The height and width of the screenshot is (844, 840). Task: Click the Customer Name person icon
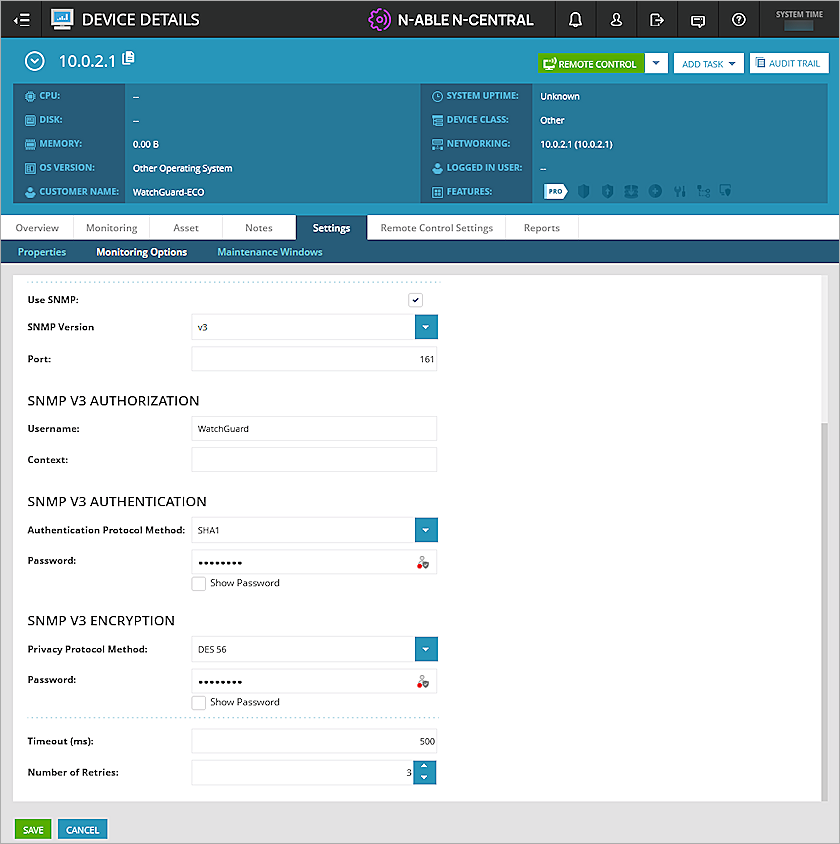tap(30, 192)
